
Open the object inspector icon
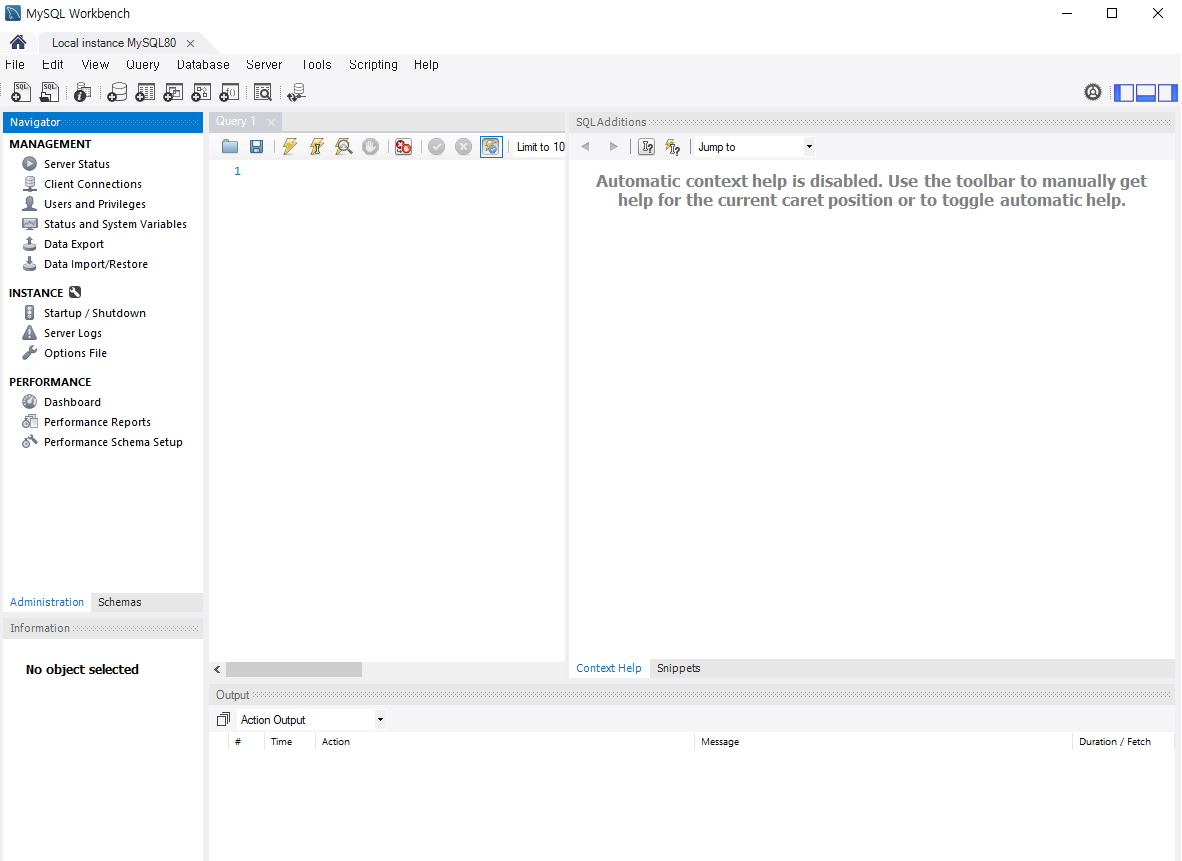82,92
